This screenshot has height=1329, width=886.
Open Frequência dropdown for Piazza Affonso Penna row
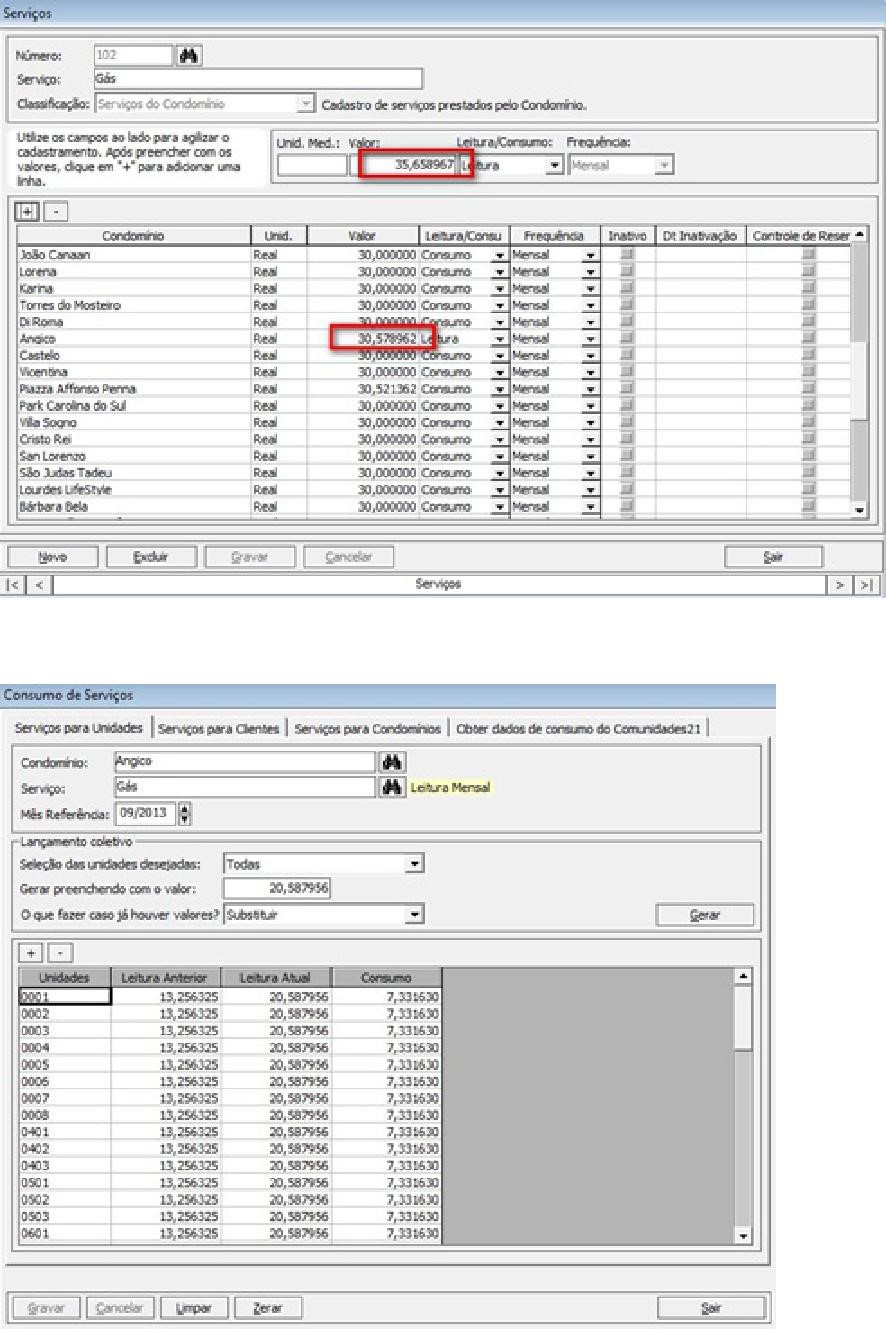[590, 389]
